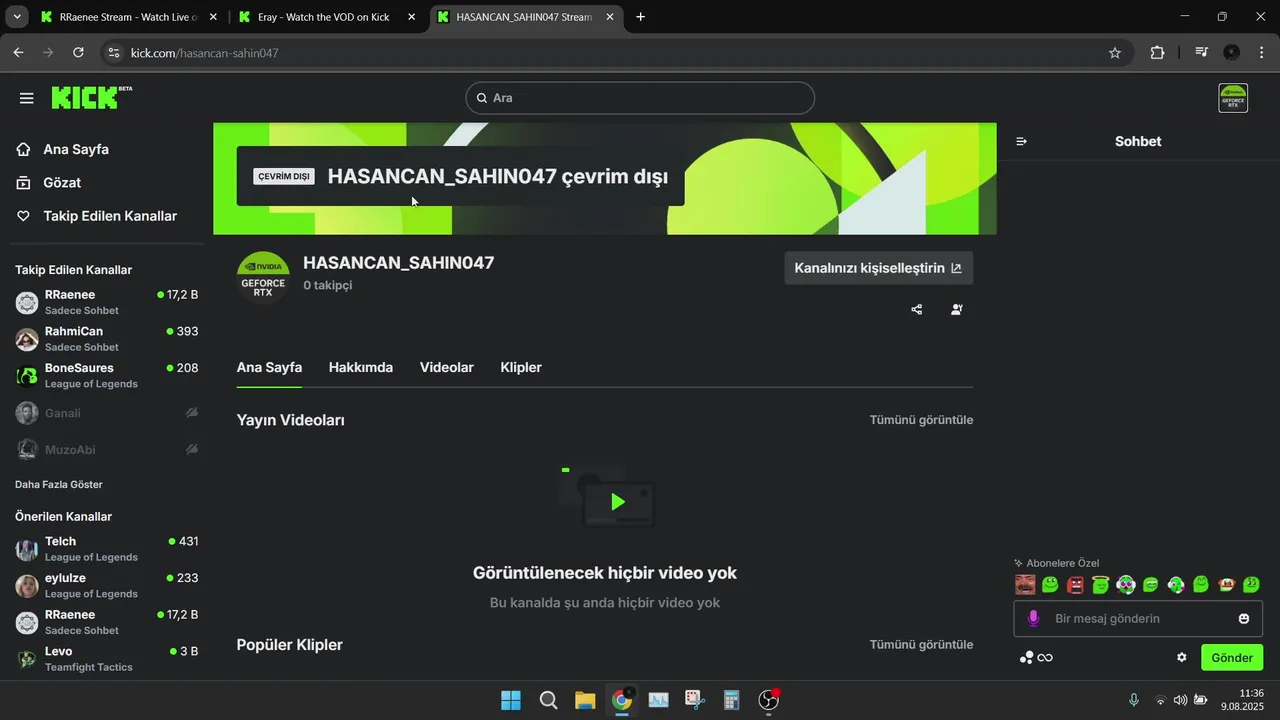Open Levo recommended channel
Image resolution: width=1280 pixels, height=720 pixels.
coord(106,658)
